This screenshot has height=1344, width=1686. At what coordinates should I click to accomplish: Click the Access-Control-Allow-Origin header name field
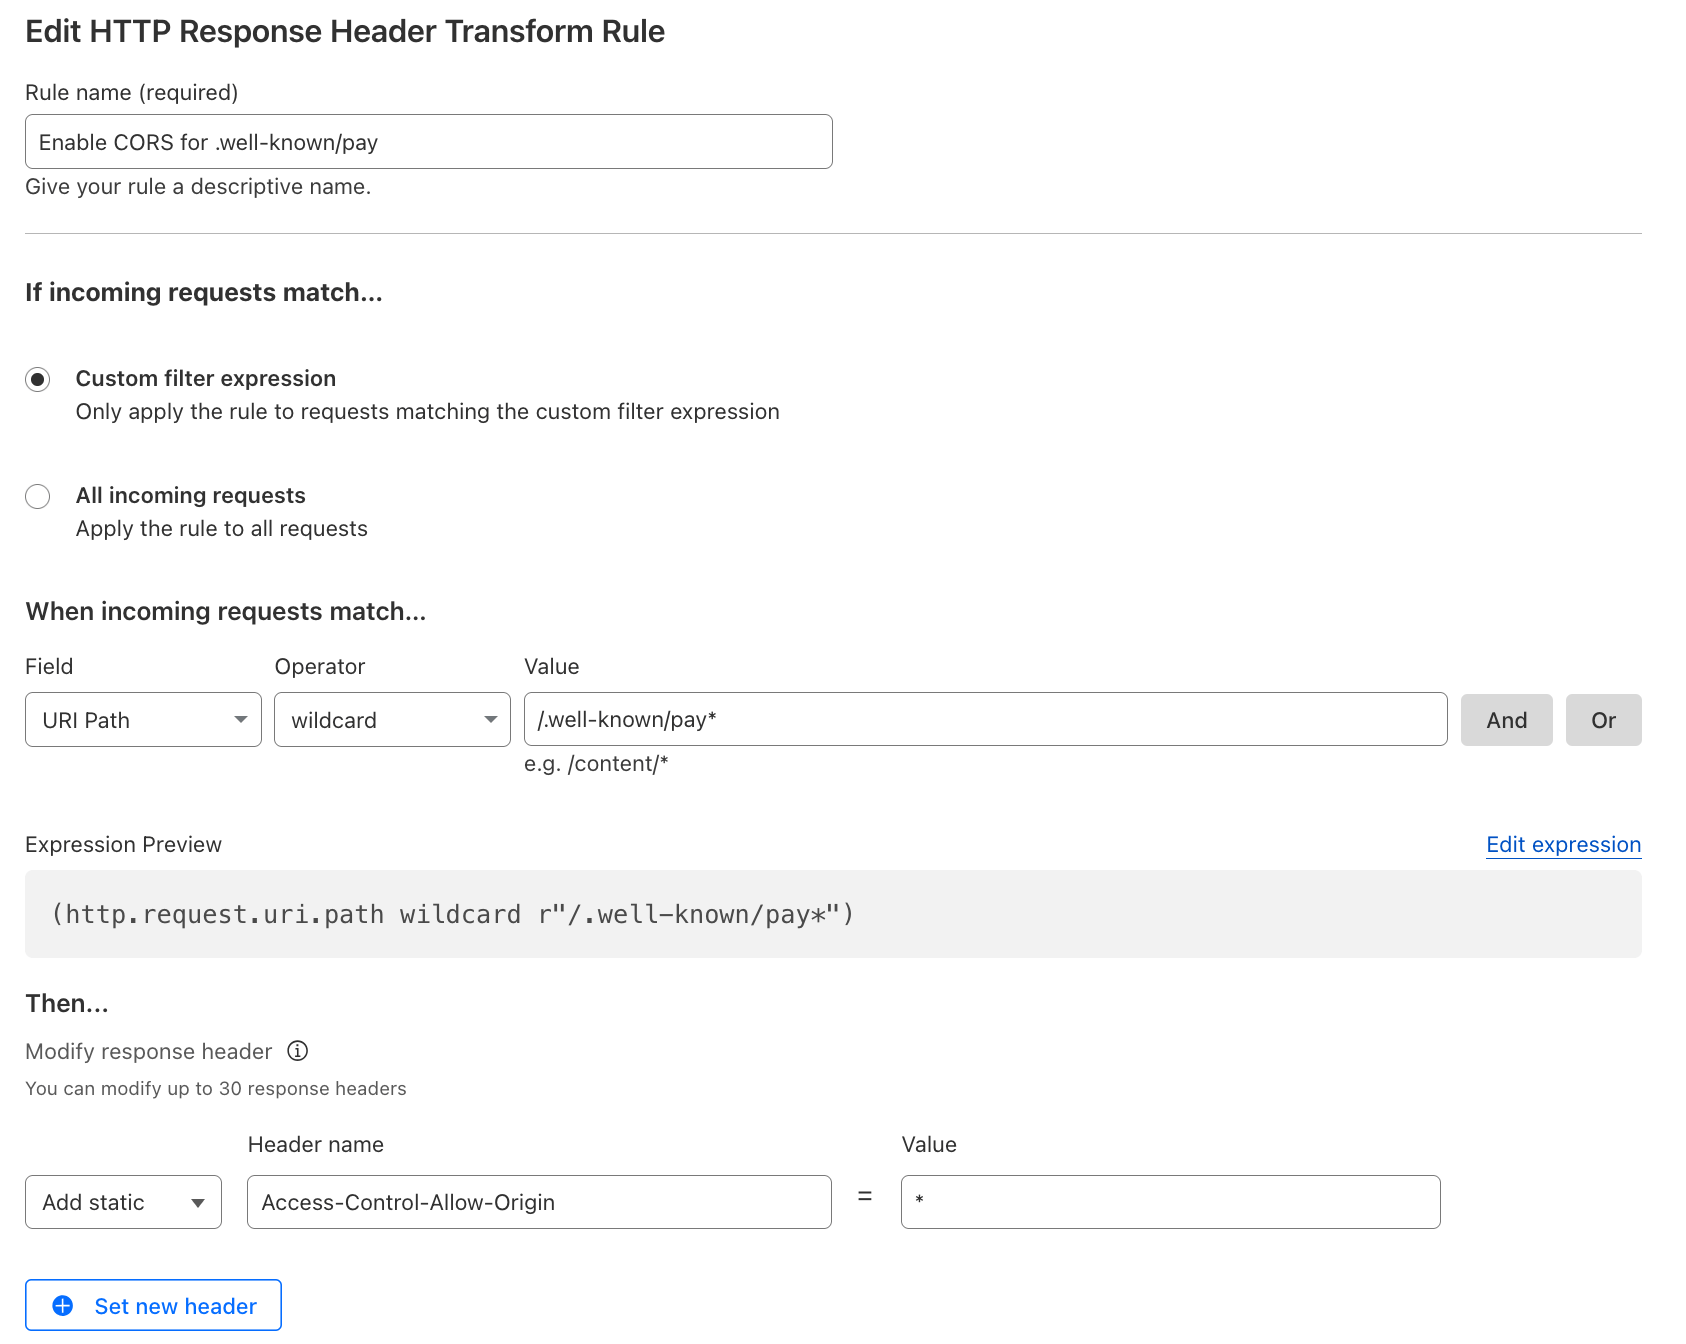(x=538, y=1202)
